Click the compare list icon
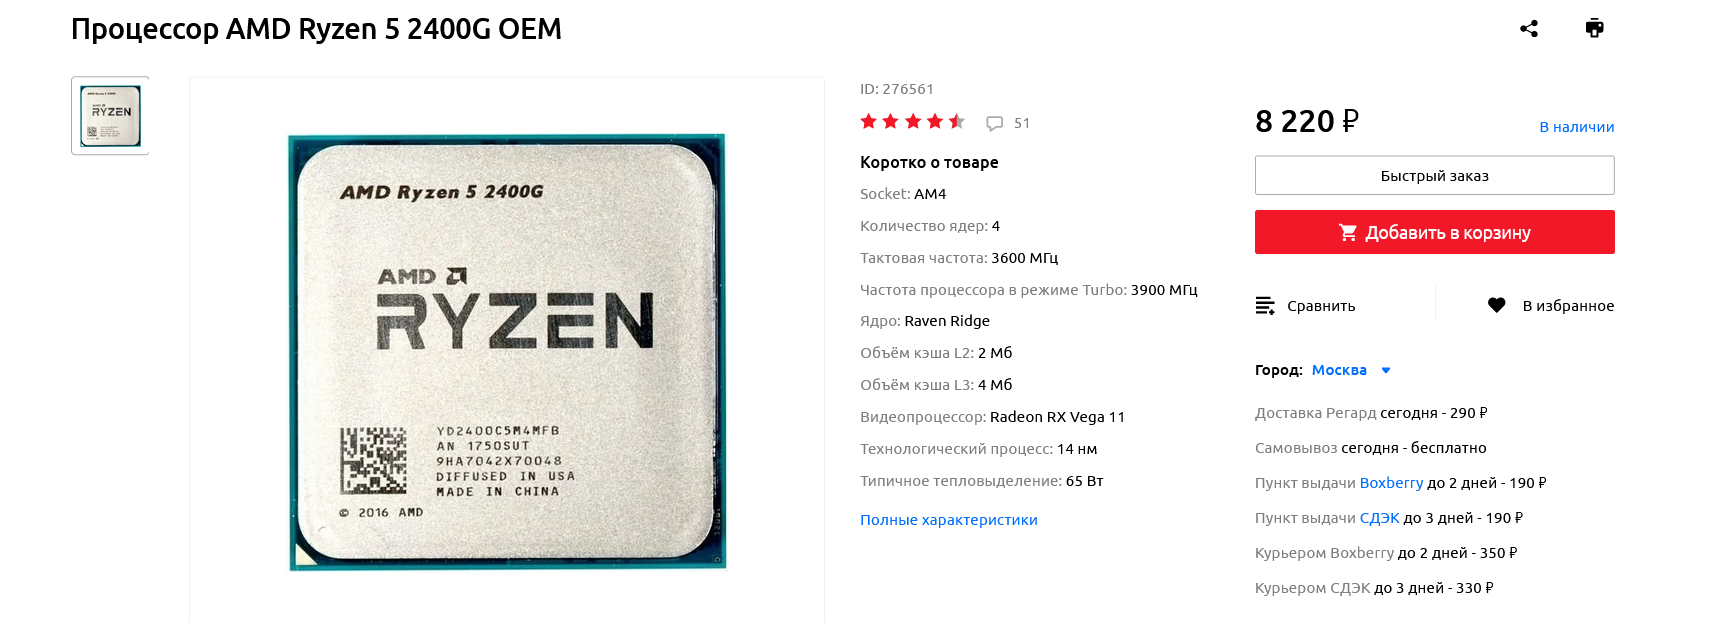Viewport: 1719px width, 629px height. [x=1265, y=306]
